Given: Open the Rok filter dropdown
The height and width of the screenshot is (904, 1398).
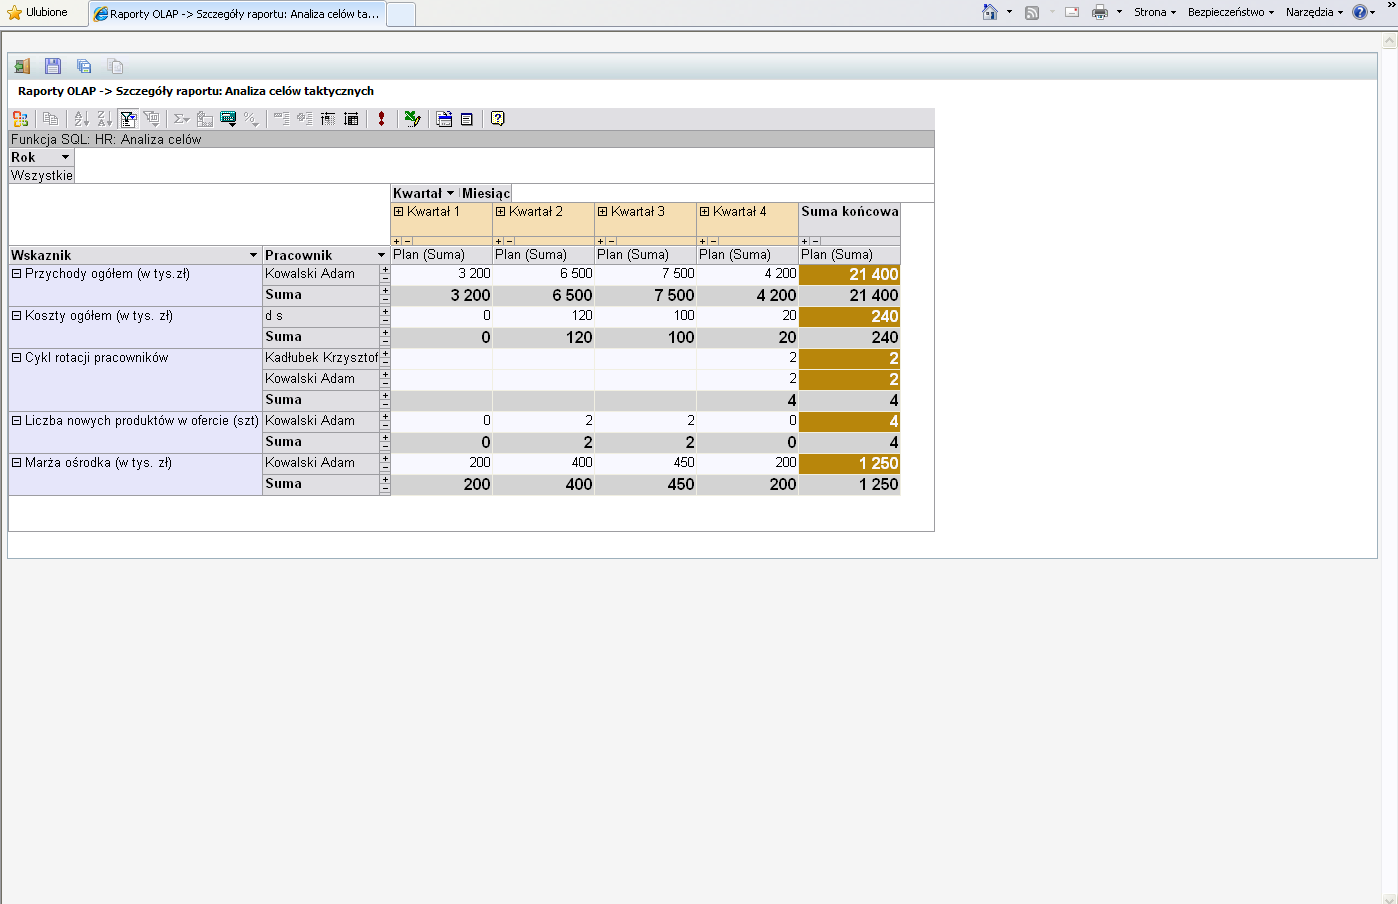Looking at the screenshot, I should (x=65, y=157).
